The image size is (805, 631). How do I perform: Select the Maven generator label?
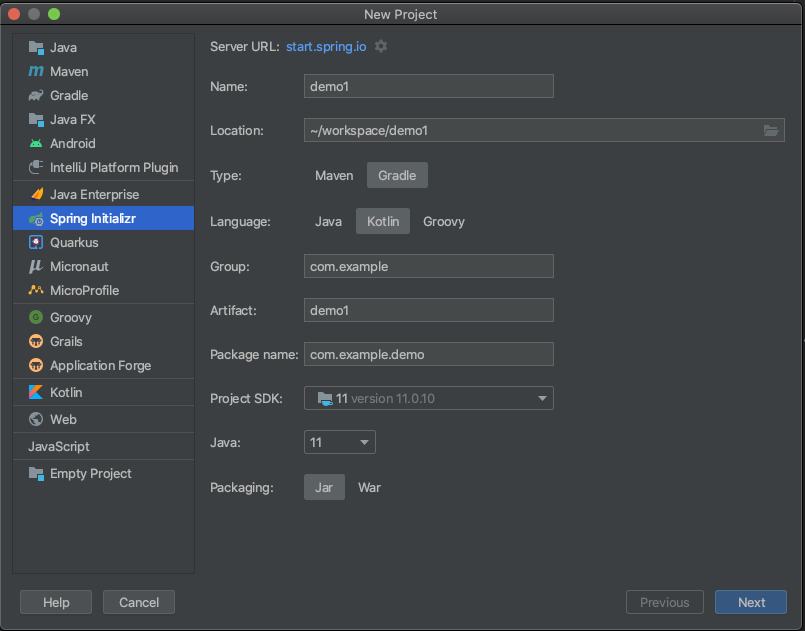click(x=69, y=71)
